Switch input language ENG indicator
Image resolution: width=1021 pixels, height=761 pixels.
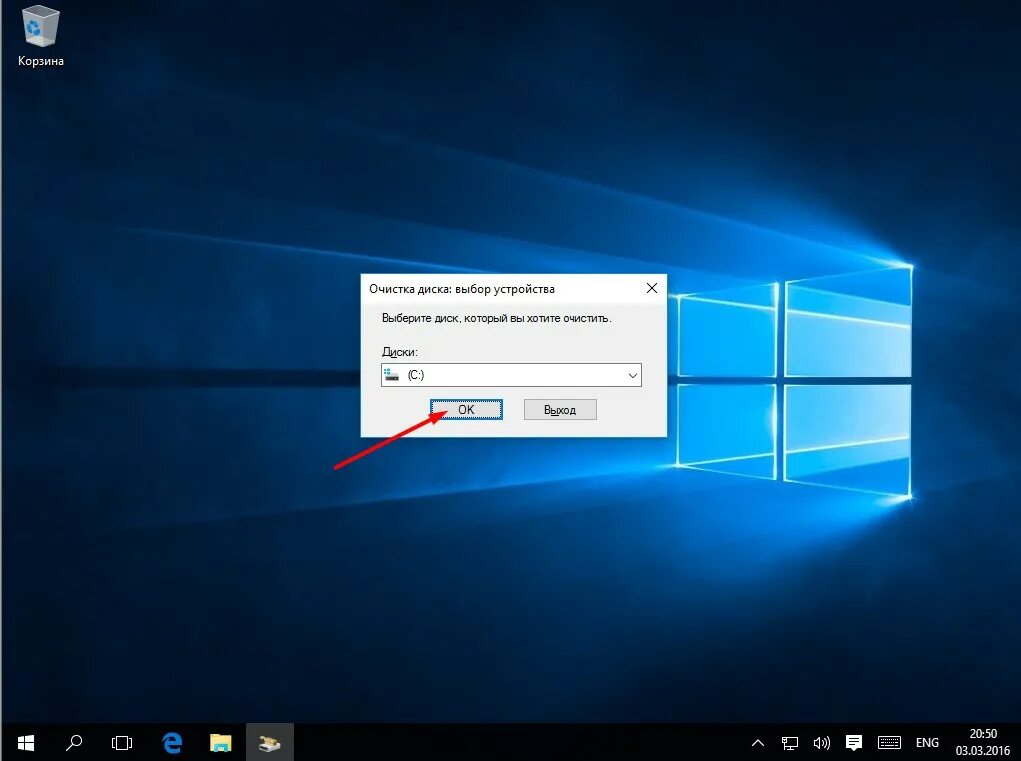pos(927,743)
